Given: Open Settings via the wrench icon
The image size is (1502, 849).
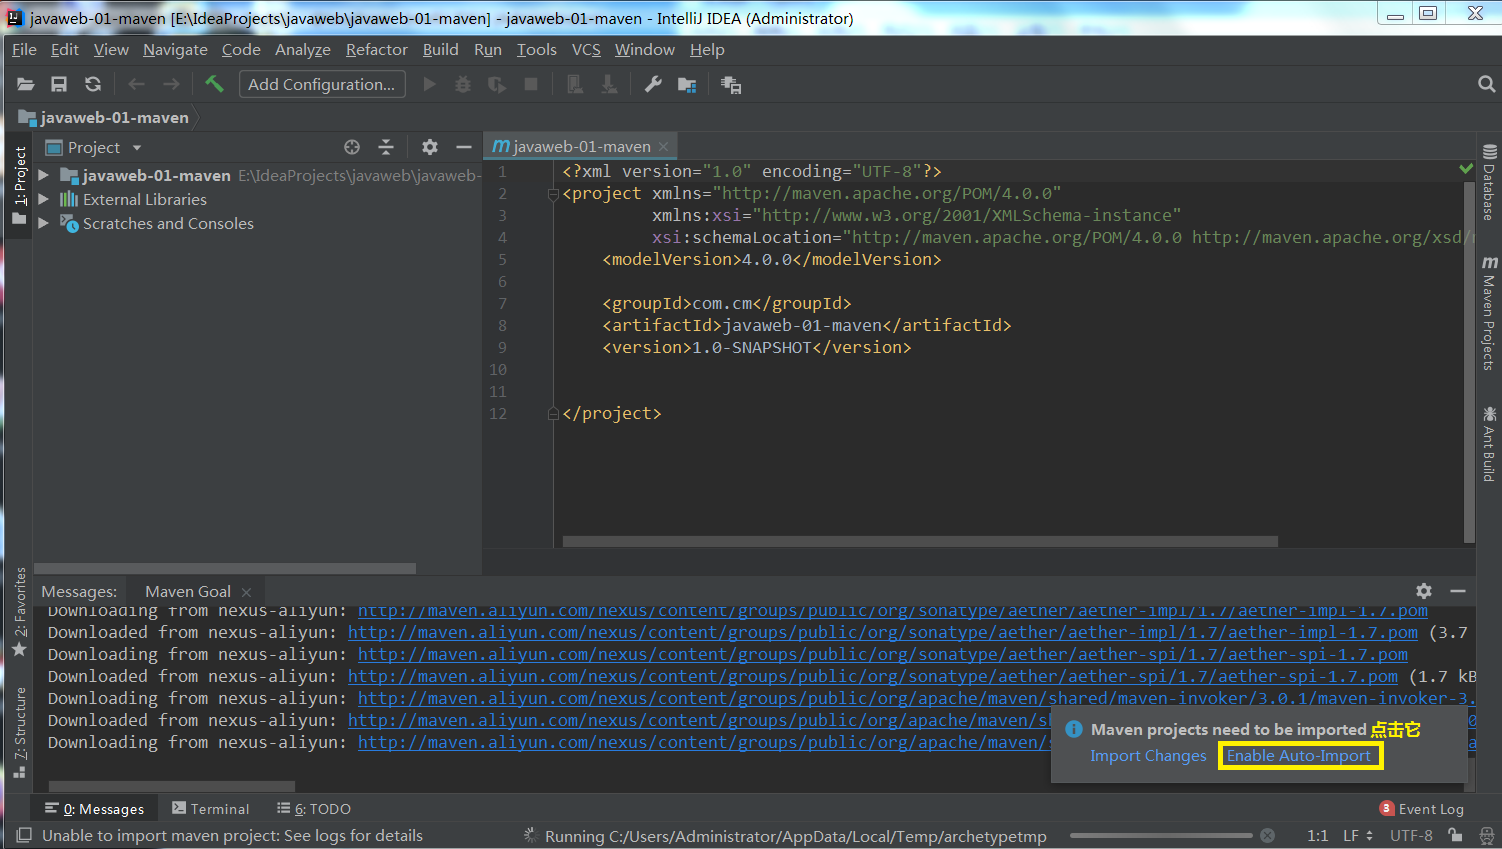Looking at the screenshot, I should [653, 85].
